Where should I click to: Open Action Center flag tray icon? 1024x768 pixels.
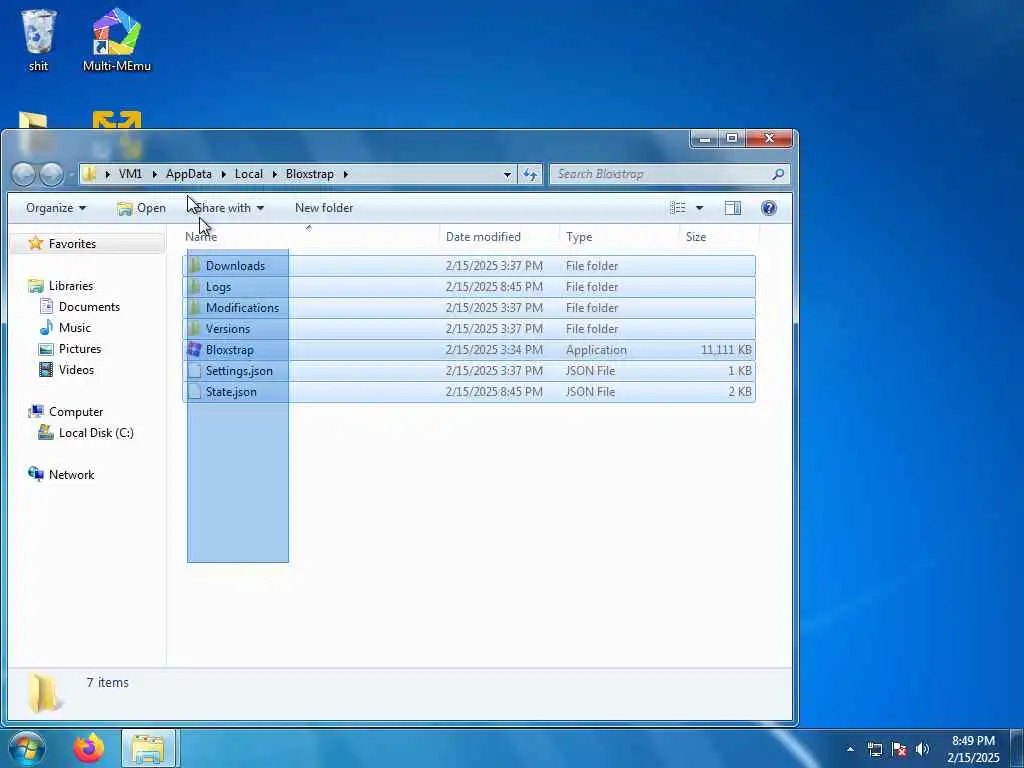[x=899, y=749]
